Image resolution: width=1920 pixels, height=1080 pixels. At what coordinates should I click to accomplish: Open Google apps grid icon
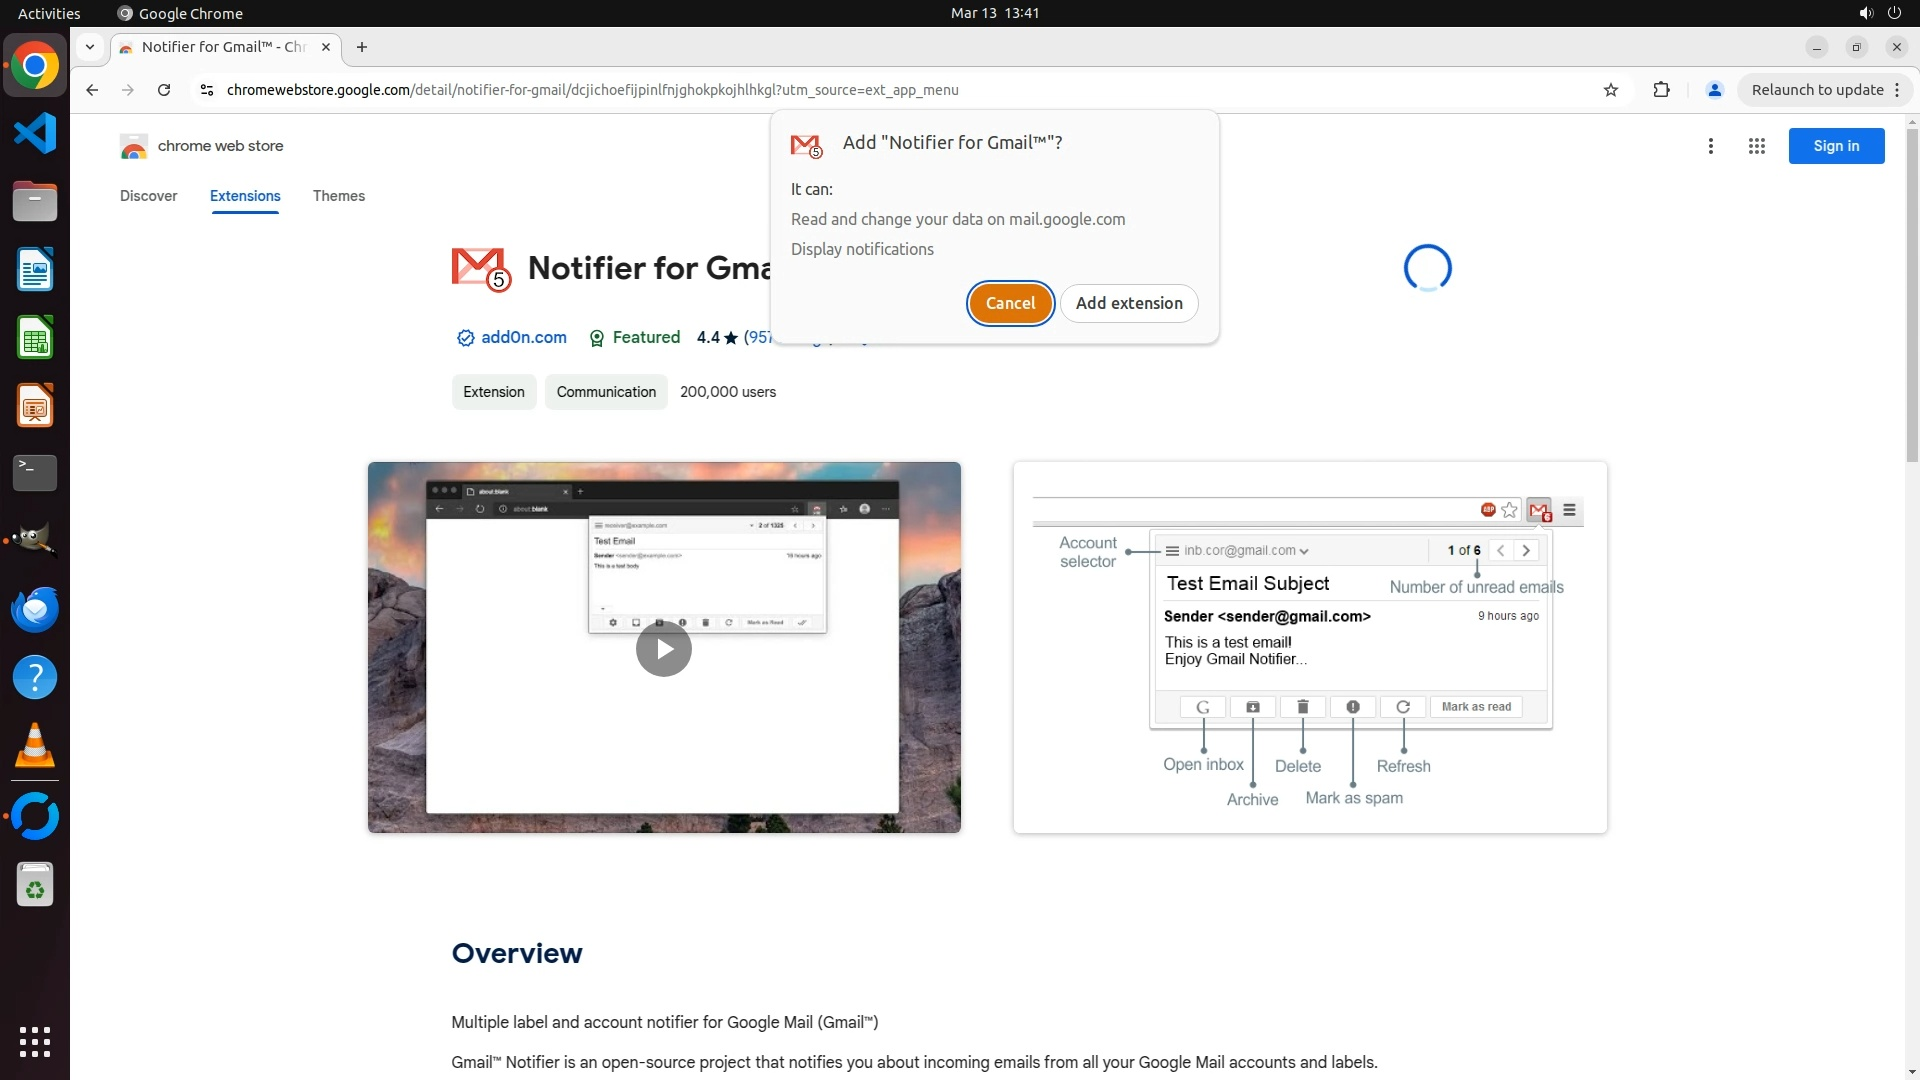(1756, 146)
